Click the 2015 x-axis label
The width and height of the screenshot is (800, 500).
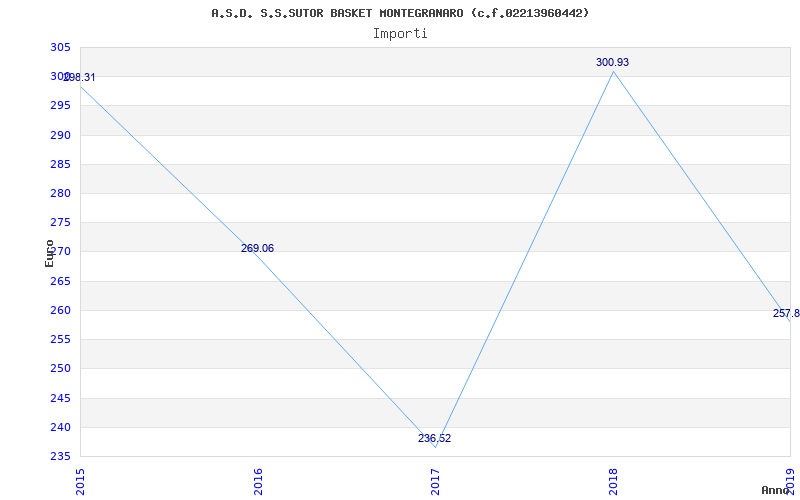[x=80, y=482]
